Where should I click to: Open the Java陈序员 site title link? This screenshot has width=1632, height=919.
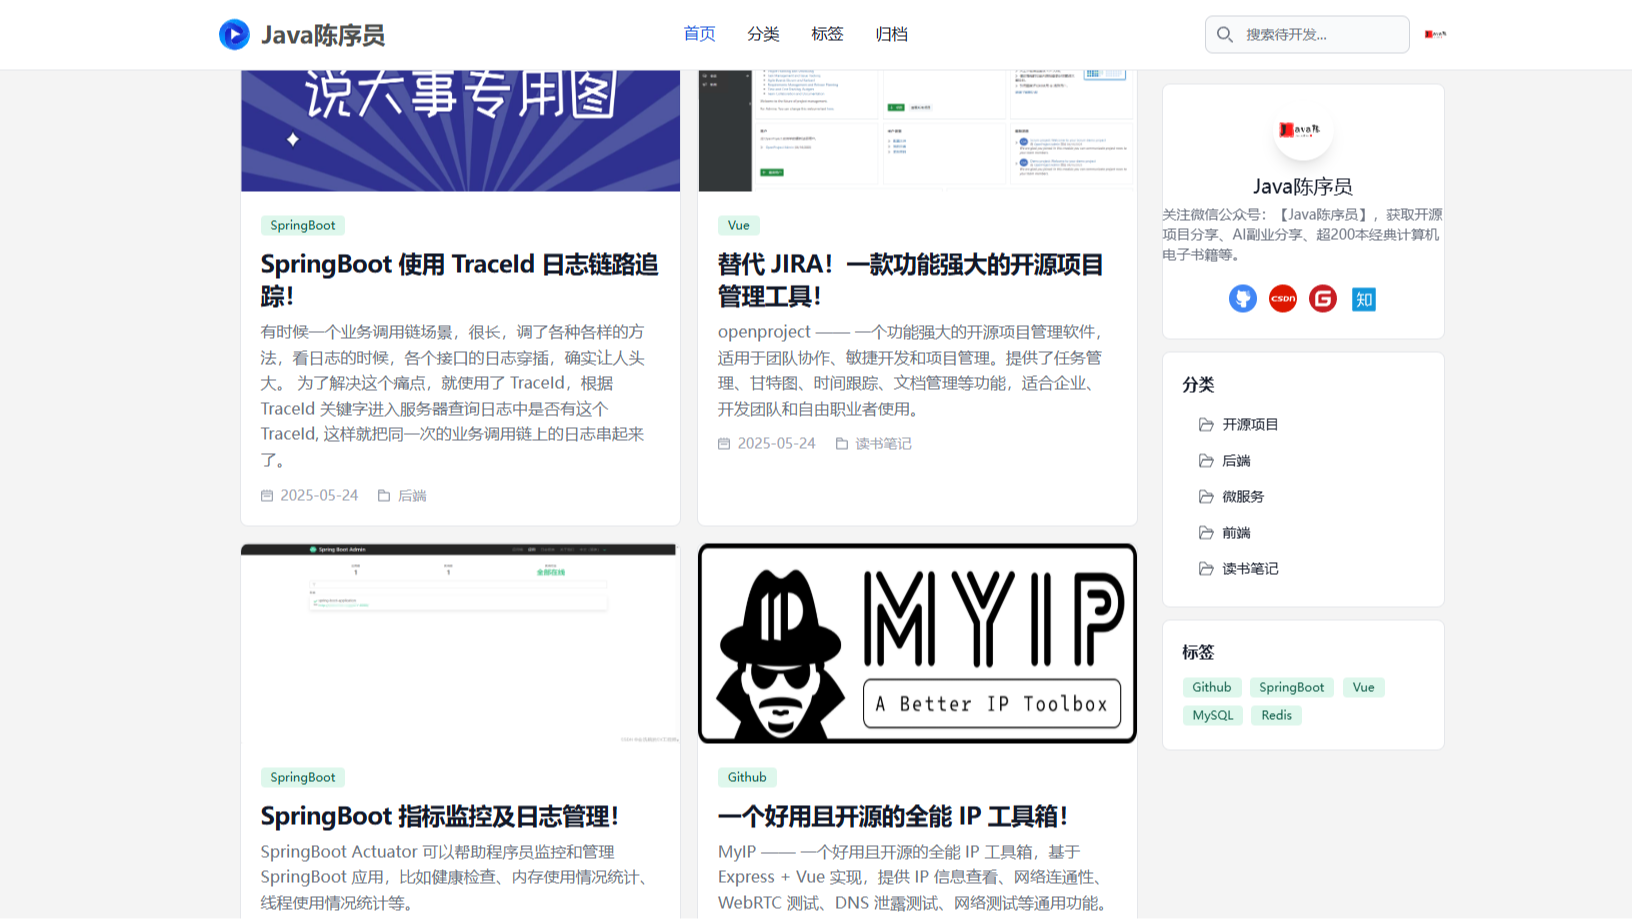point(323,35)
